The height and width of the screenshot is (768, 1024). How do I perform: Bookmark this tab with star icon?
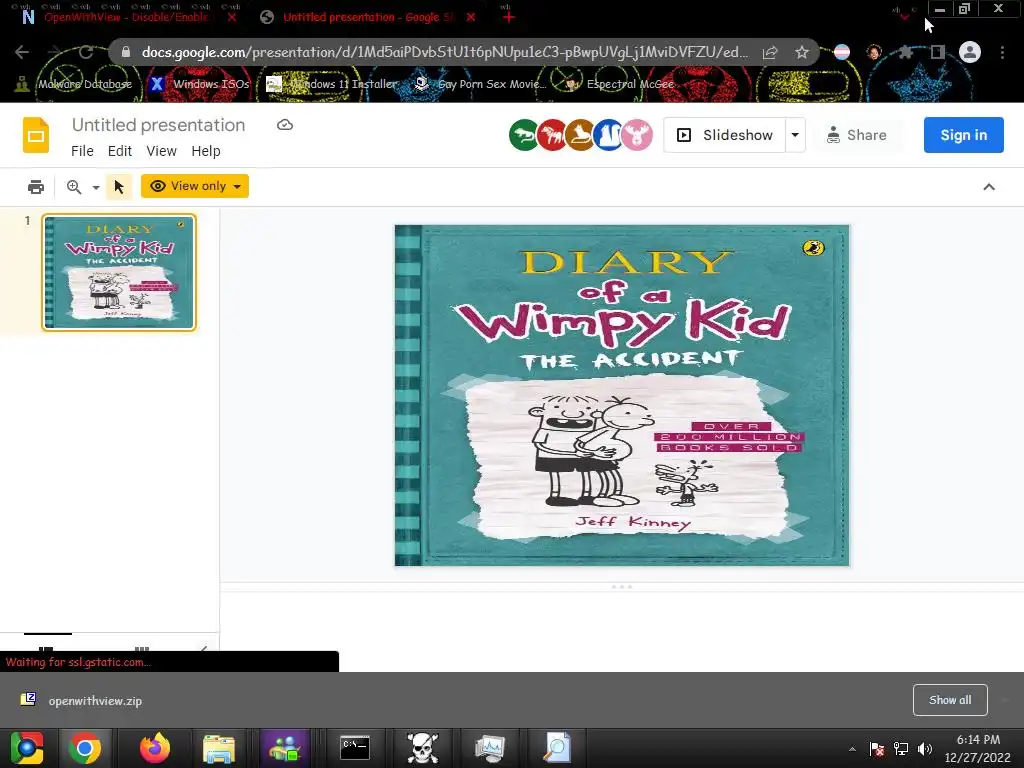802,52
